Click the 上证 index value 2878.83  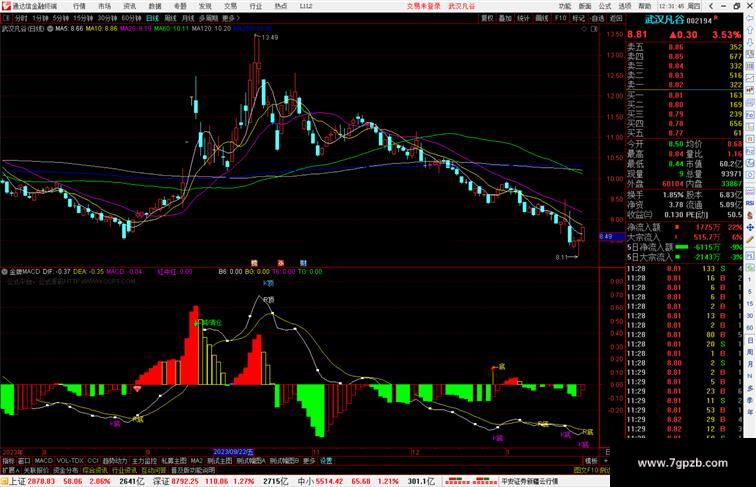[41, 481]
